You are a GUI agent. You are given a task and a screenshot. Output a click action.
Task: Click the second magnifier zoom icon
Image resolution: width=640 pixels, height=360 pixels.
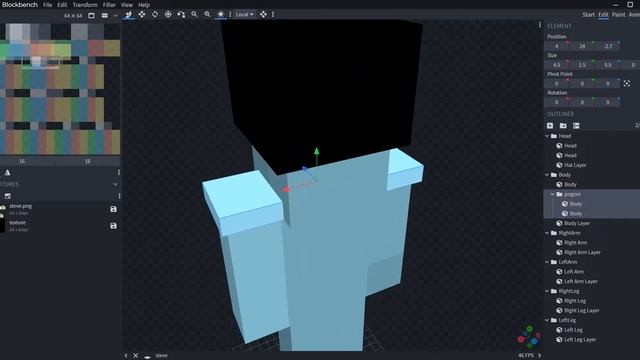coord(207,14)
